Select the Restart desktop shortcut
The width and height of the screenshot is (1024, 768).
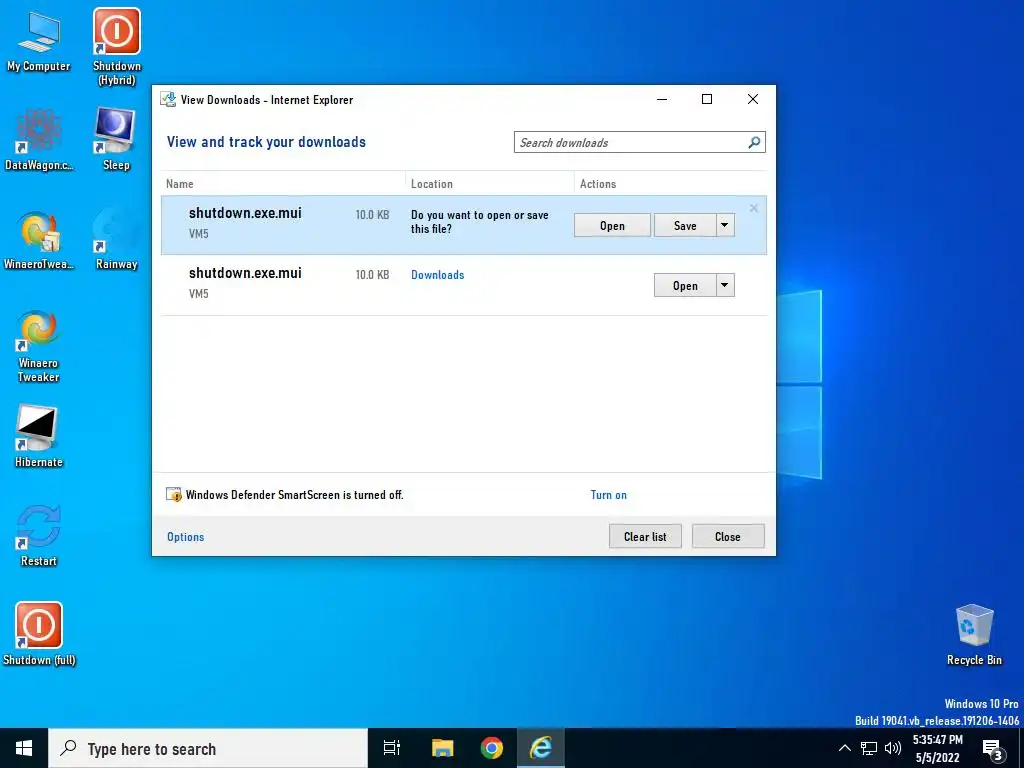pyautogui.click(x=39, y=536)
